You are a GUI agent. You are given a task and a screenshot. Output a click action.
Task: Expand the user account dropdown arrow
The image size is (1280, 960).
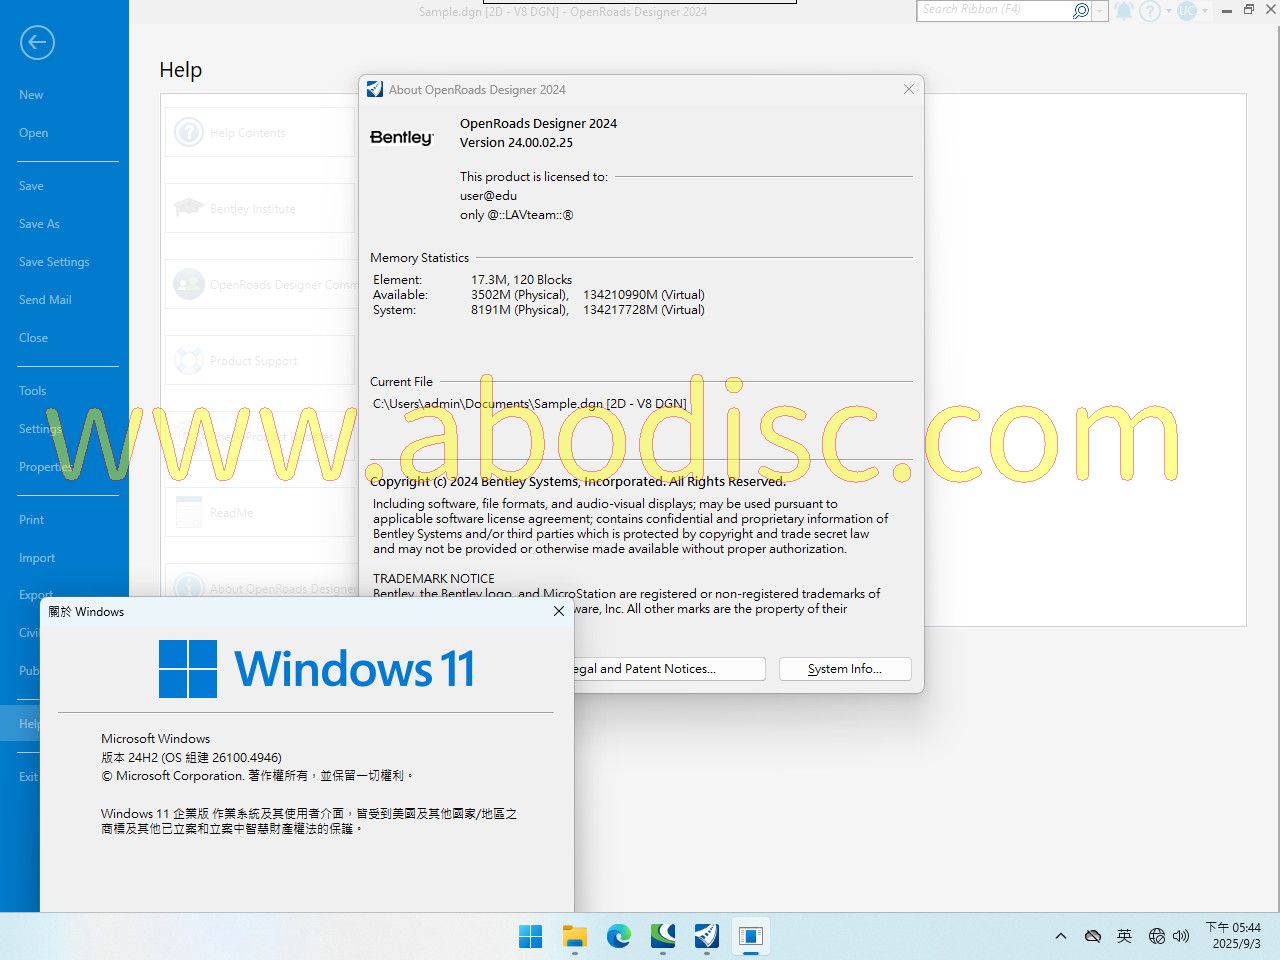(x=1205, y=10)
